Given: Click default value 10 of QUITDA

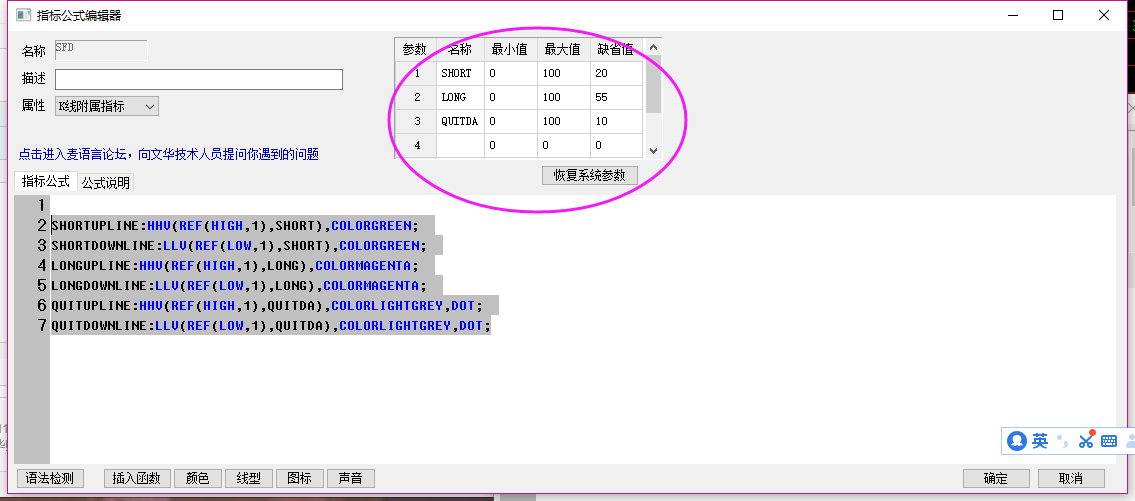Looking at the screenshot, I should [616, 122].
